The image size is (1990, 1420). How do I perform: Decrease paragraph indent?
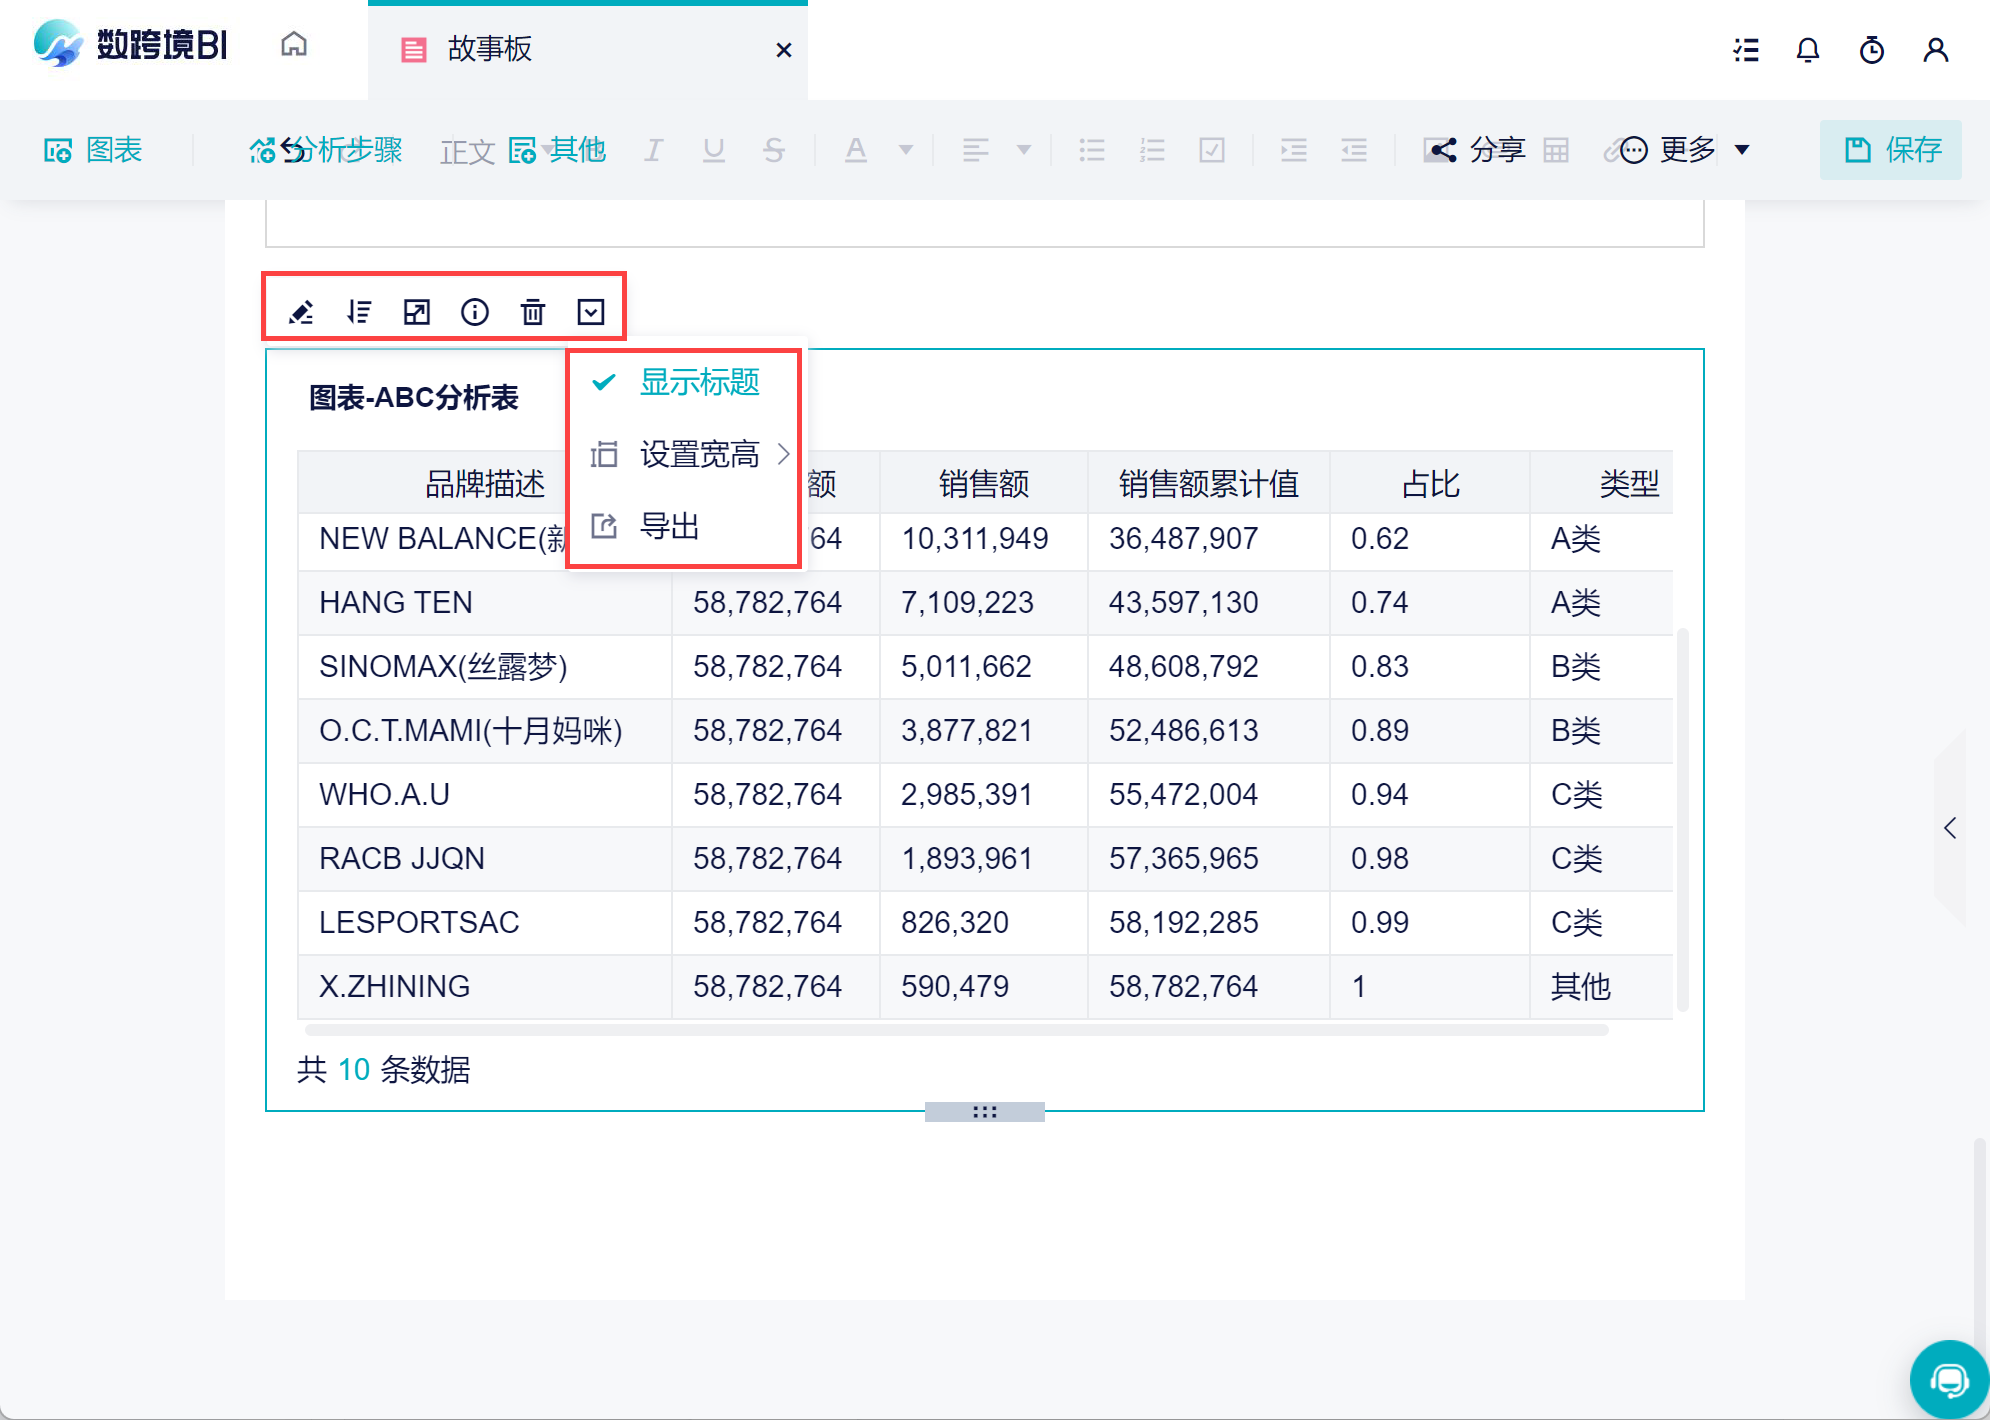click(x=1354, y=150)
